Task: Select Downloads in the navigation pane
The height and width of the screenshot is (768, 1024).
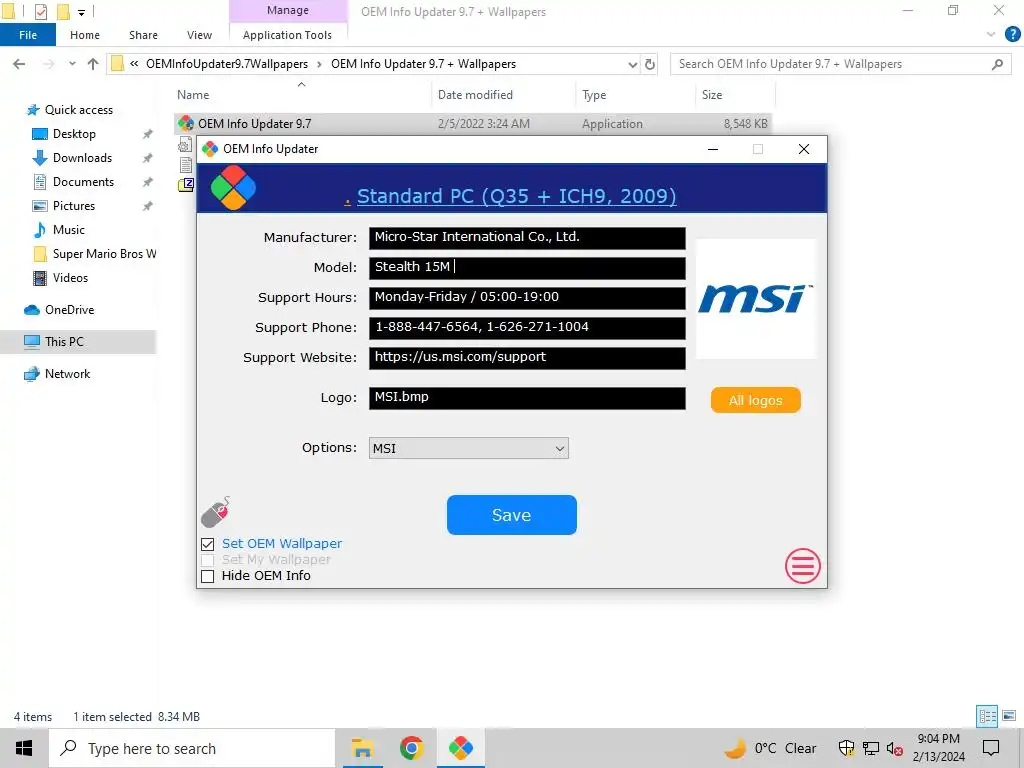Action: (82, 158)
